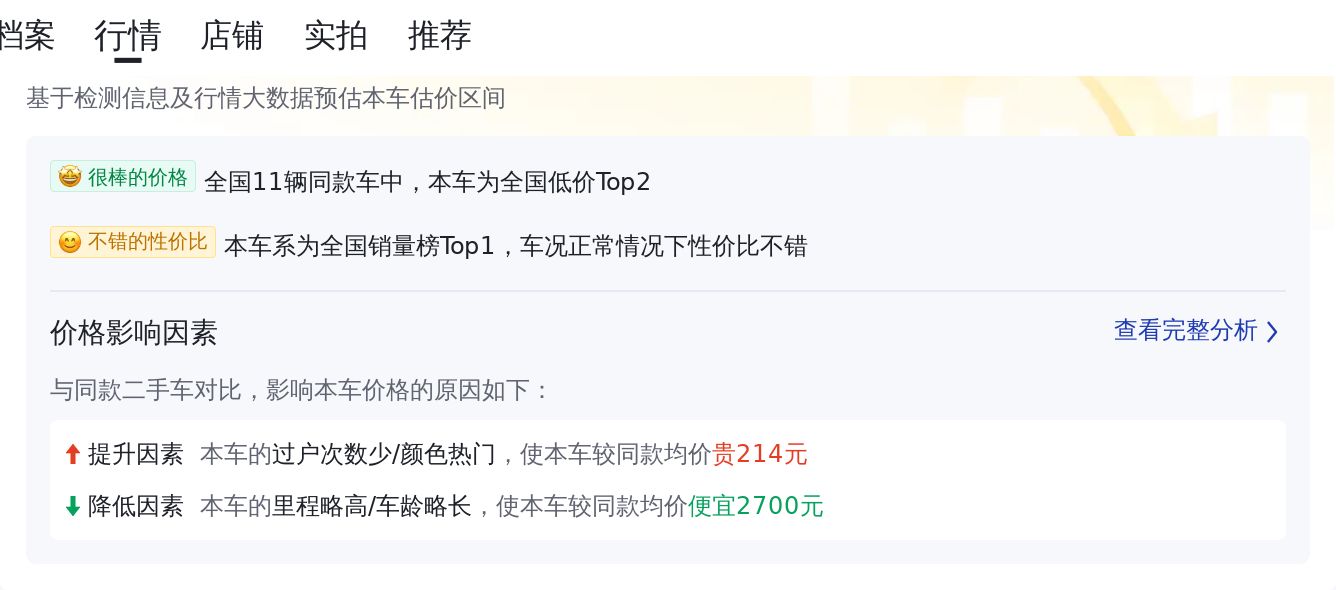Click the text about 全国销量榜Top1
Screen dimensions: 1336x590
[x=515, y=246]
